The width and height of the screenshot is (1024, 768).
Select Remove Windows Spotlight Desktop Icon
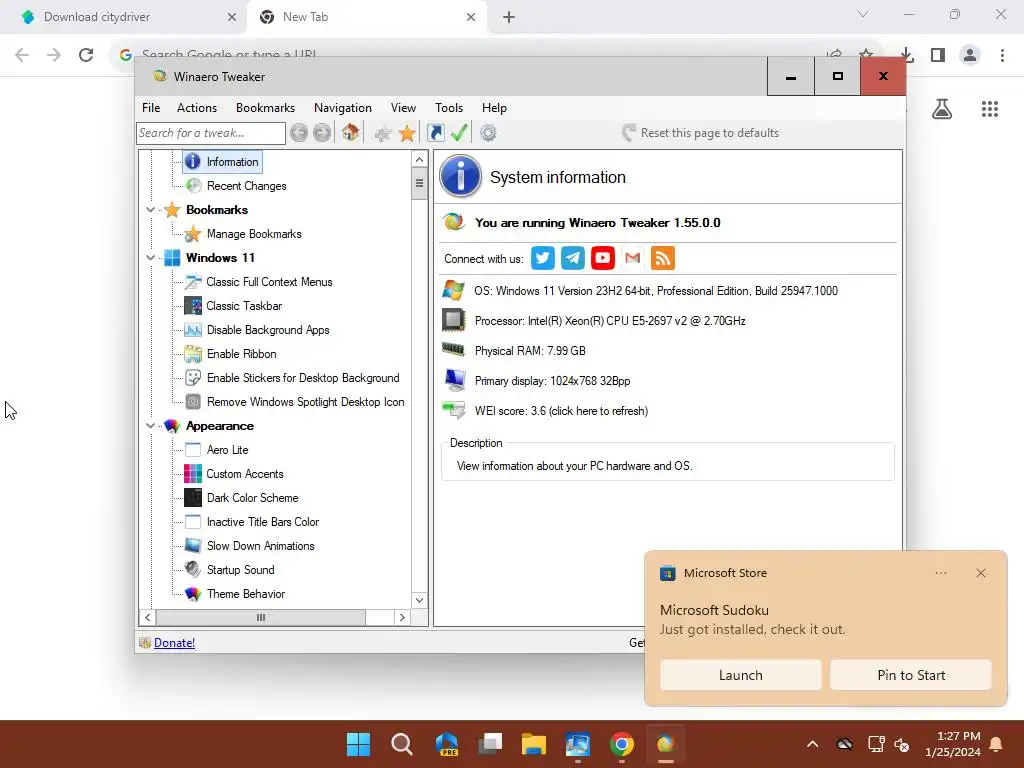[306, 402]
